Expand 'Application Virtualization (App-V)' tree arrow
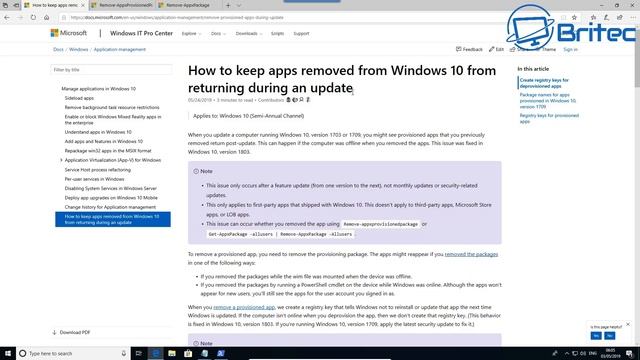Image resolution: width=640 pixels, height=360 pixels. [61, 160]
